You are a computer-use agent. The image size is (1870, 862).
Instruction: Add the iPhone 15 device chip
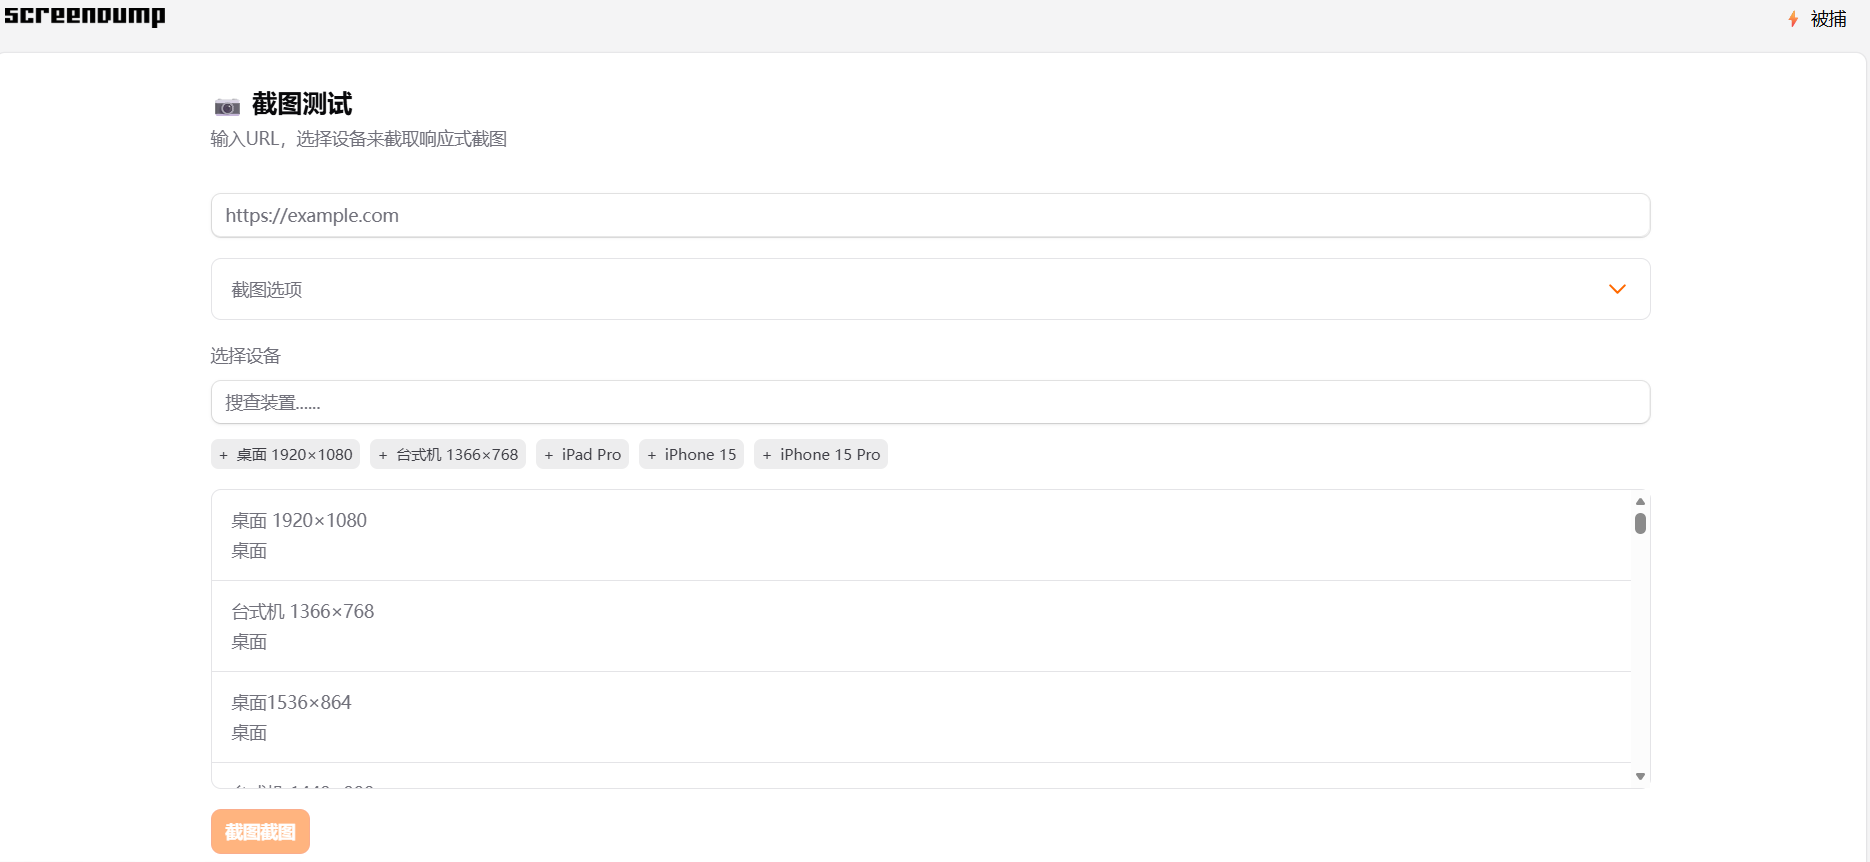coord(691,454)
